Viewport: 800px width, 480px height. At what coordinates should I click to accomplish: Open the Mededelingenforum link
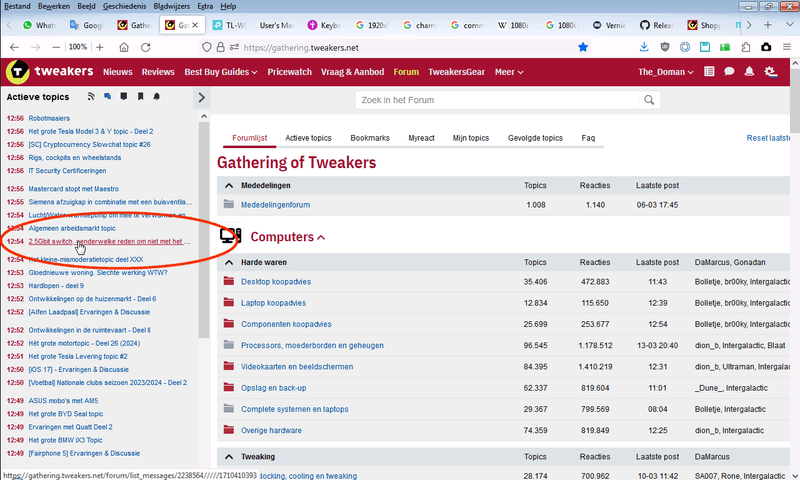point(276,205)
